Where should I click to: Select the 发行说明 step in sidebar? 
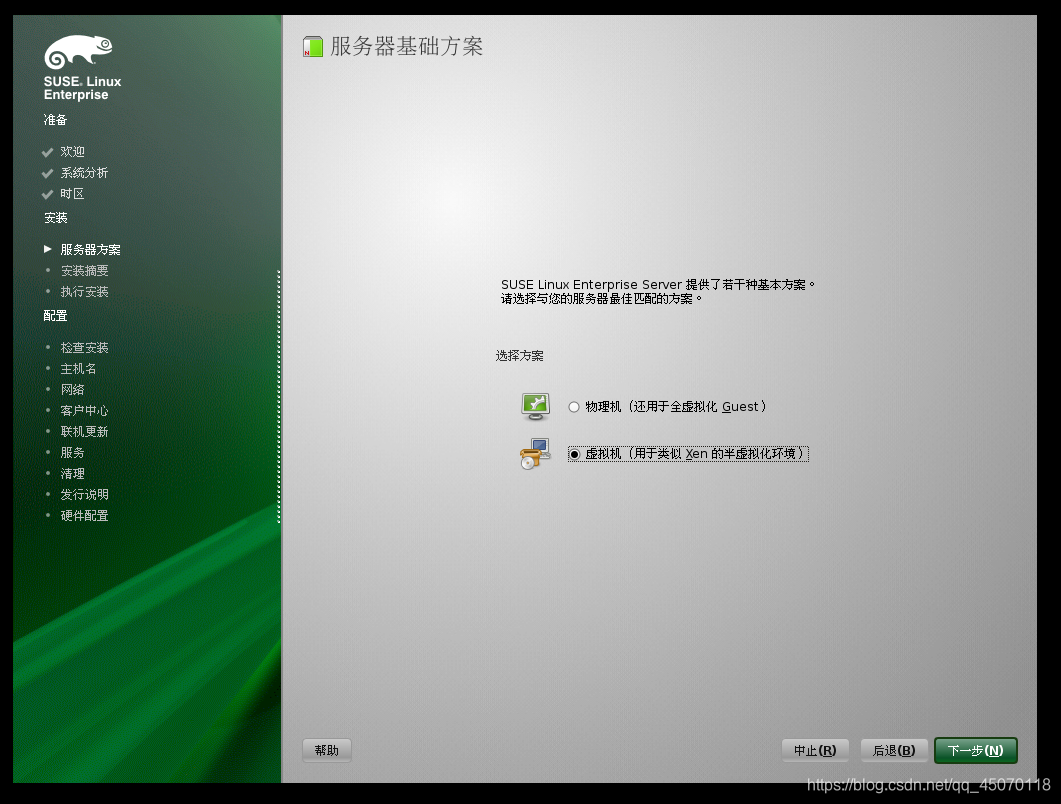(x=84, y=495)
